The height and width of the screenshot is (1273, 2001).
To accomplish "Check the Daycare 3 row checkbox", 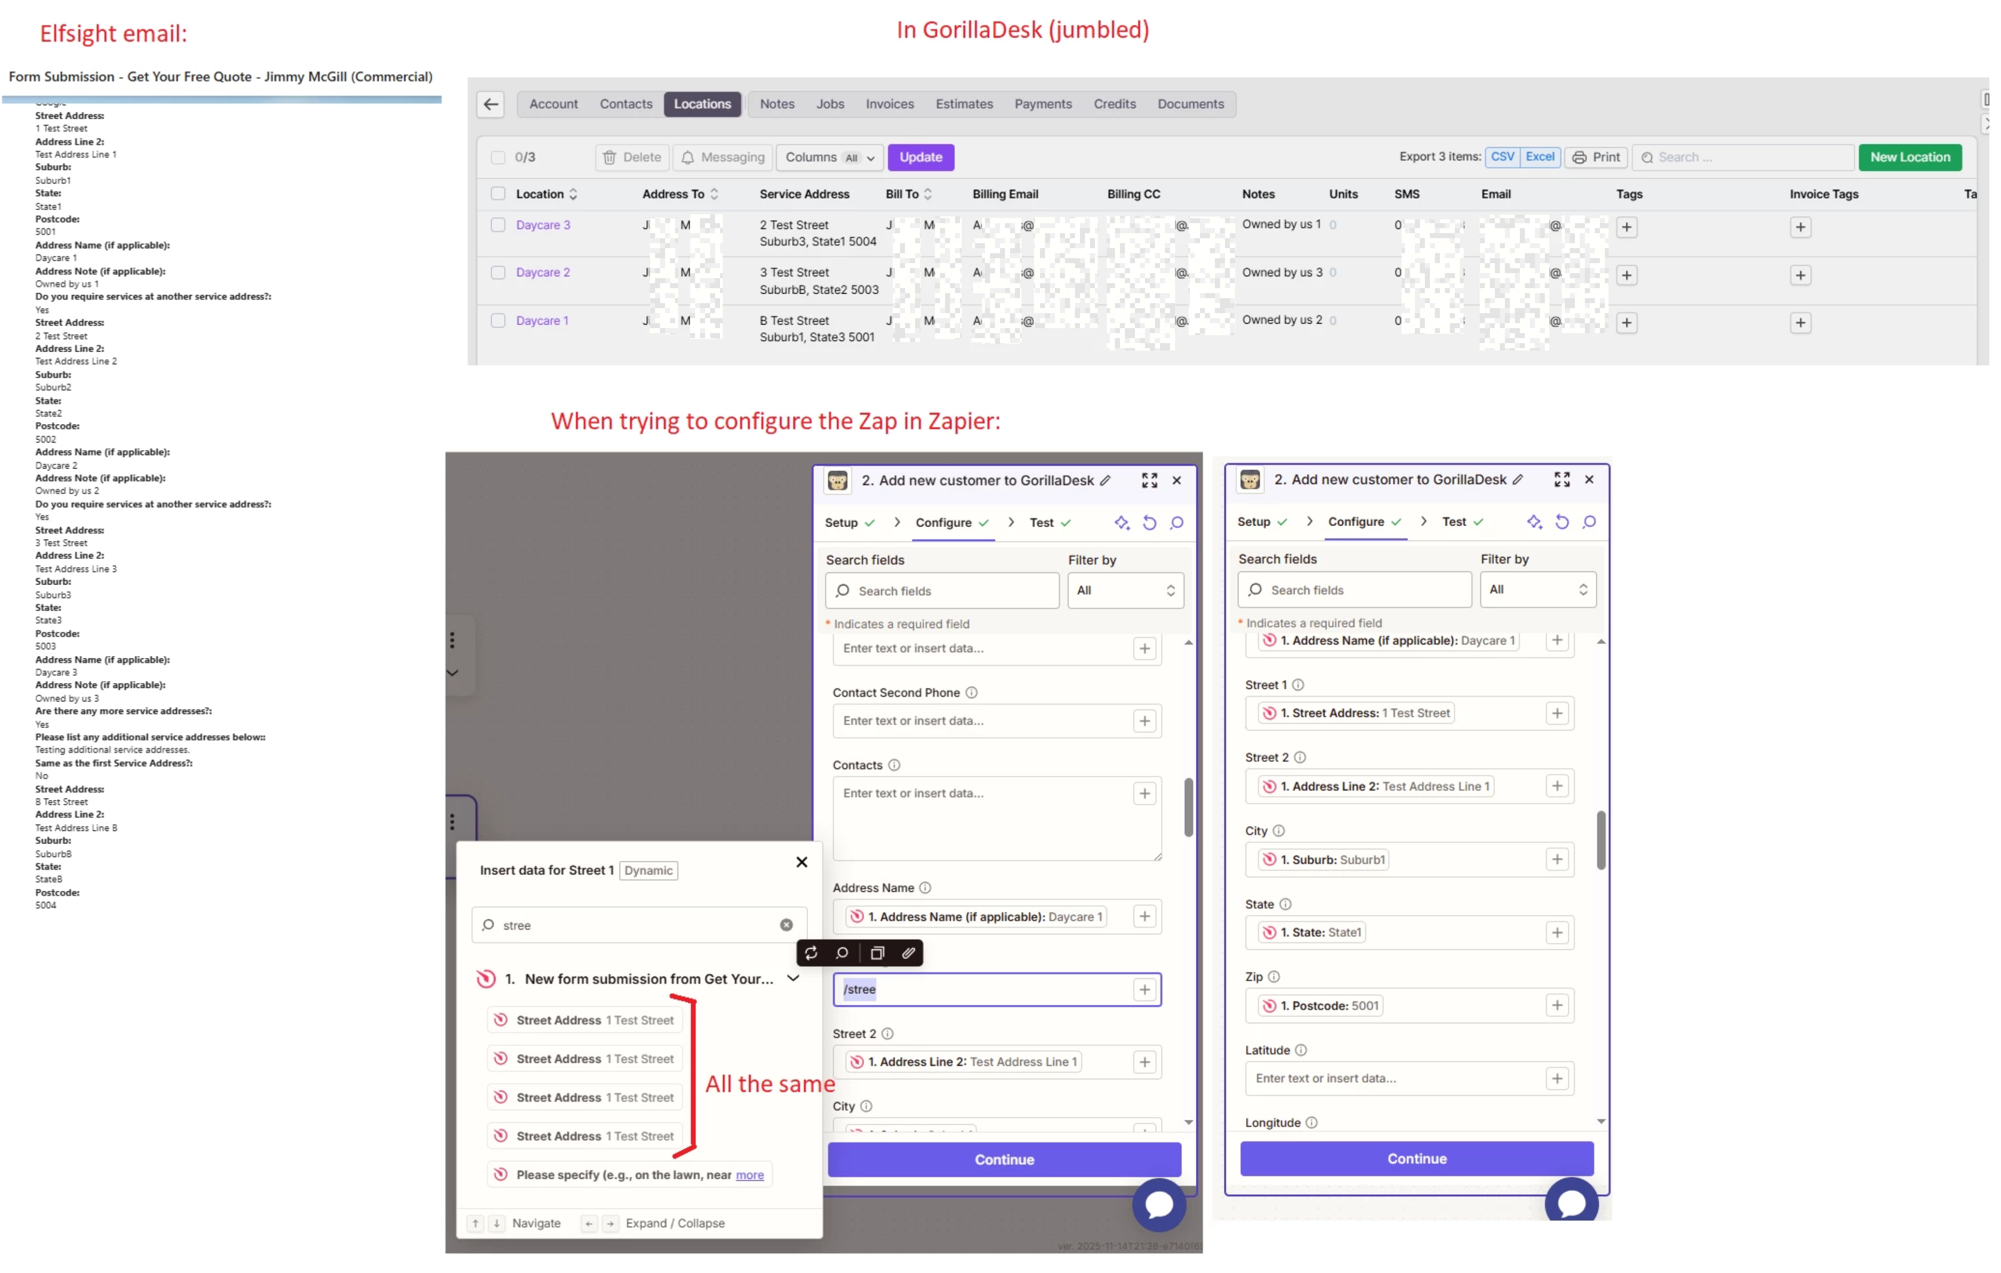I will coord(498,225).
